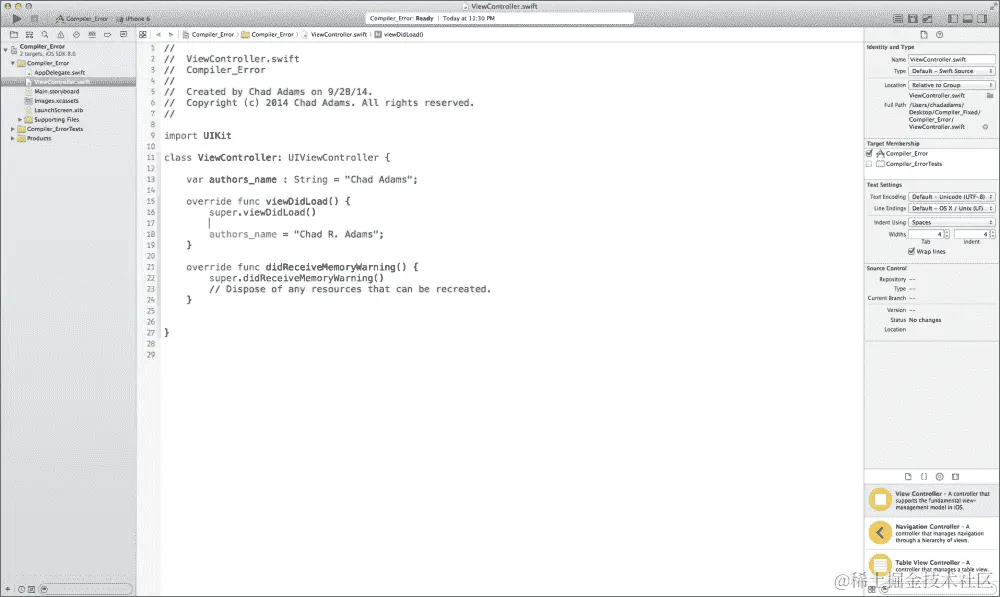
Task: Click the Name field ViewController.swift
Action: [952, 59]
